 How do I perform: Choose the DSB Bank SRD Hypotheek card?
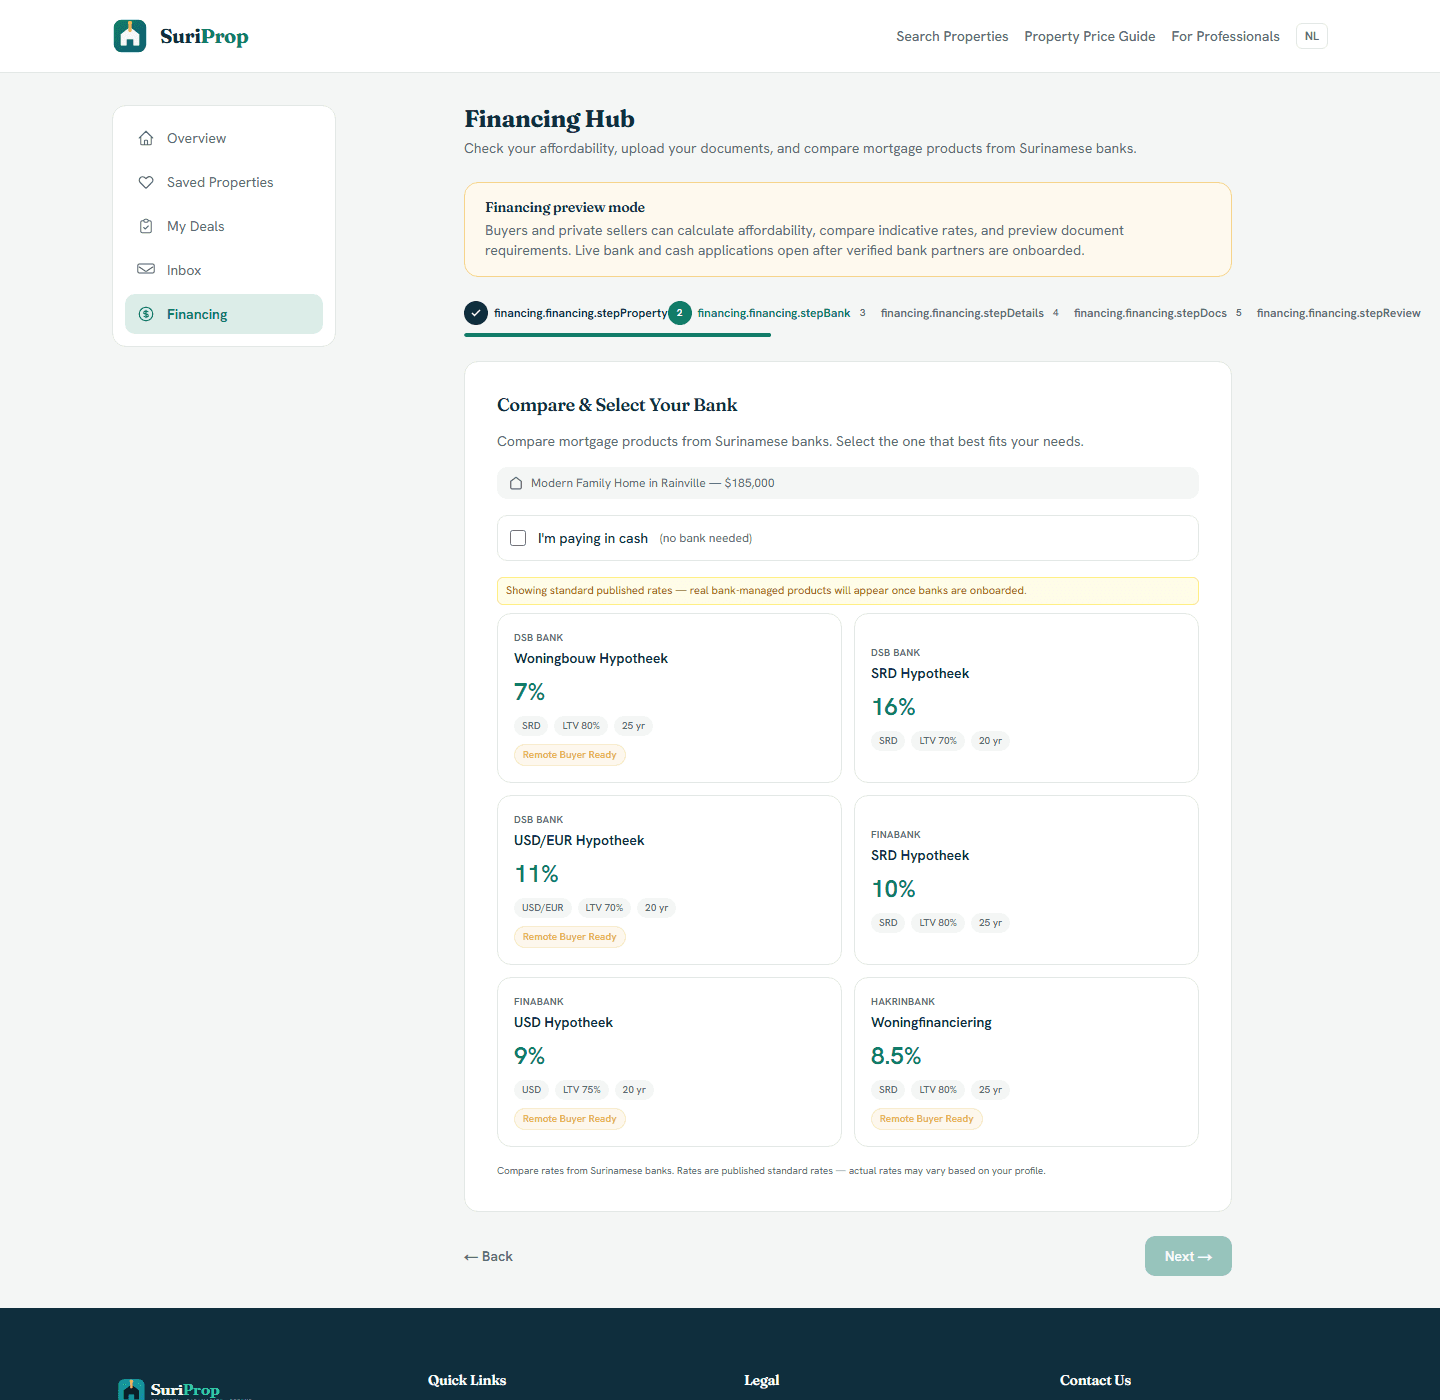click(x=1026, y=698)
